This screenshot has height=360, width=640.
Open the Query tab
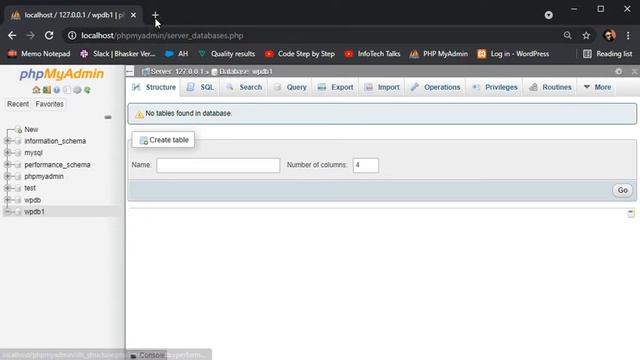click(290, 87)
